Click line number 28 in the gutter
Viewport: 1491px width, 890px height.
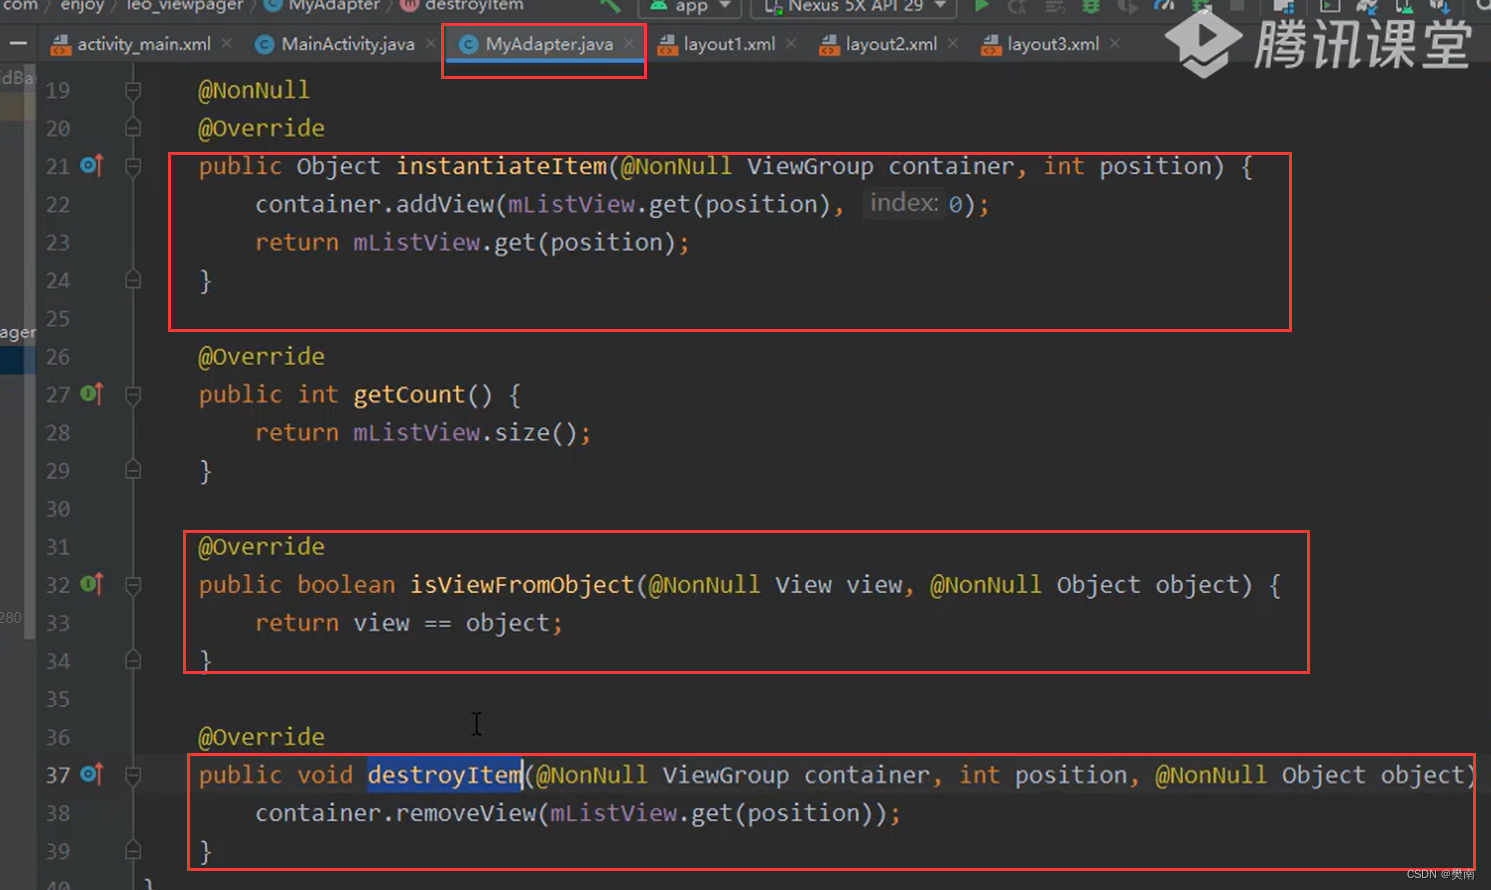[x=58, y=433]
